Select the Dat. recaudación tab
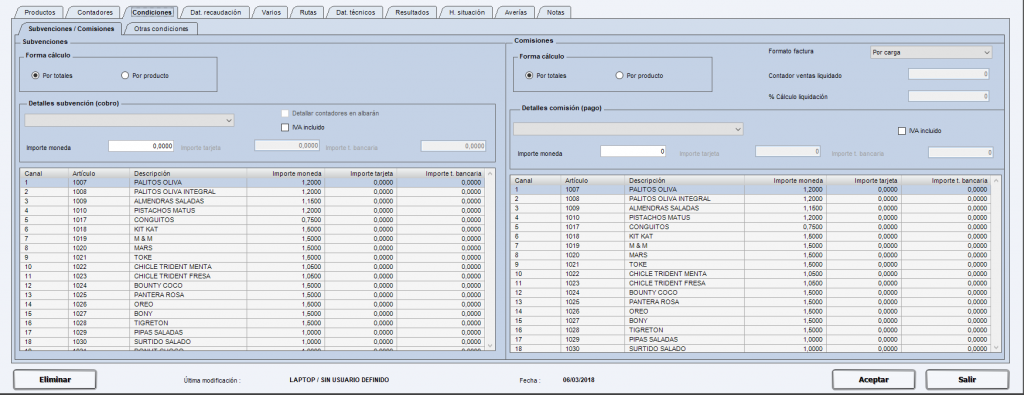Screen dimensions: 1024x395 [215, 12]
